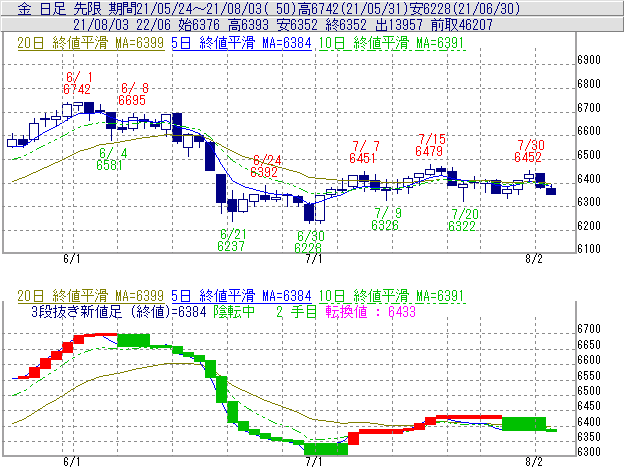Click the period text 期間21/05/24~21/08/03
624x475 pixels.
point(187,8)
